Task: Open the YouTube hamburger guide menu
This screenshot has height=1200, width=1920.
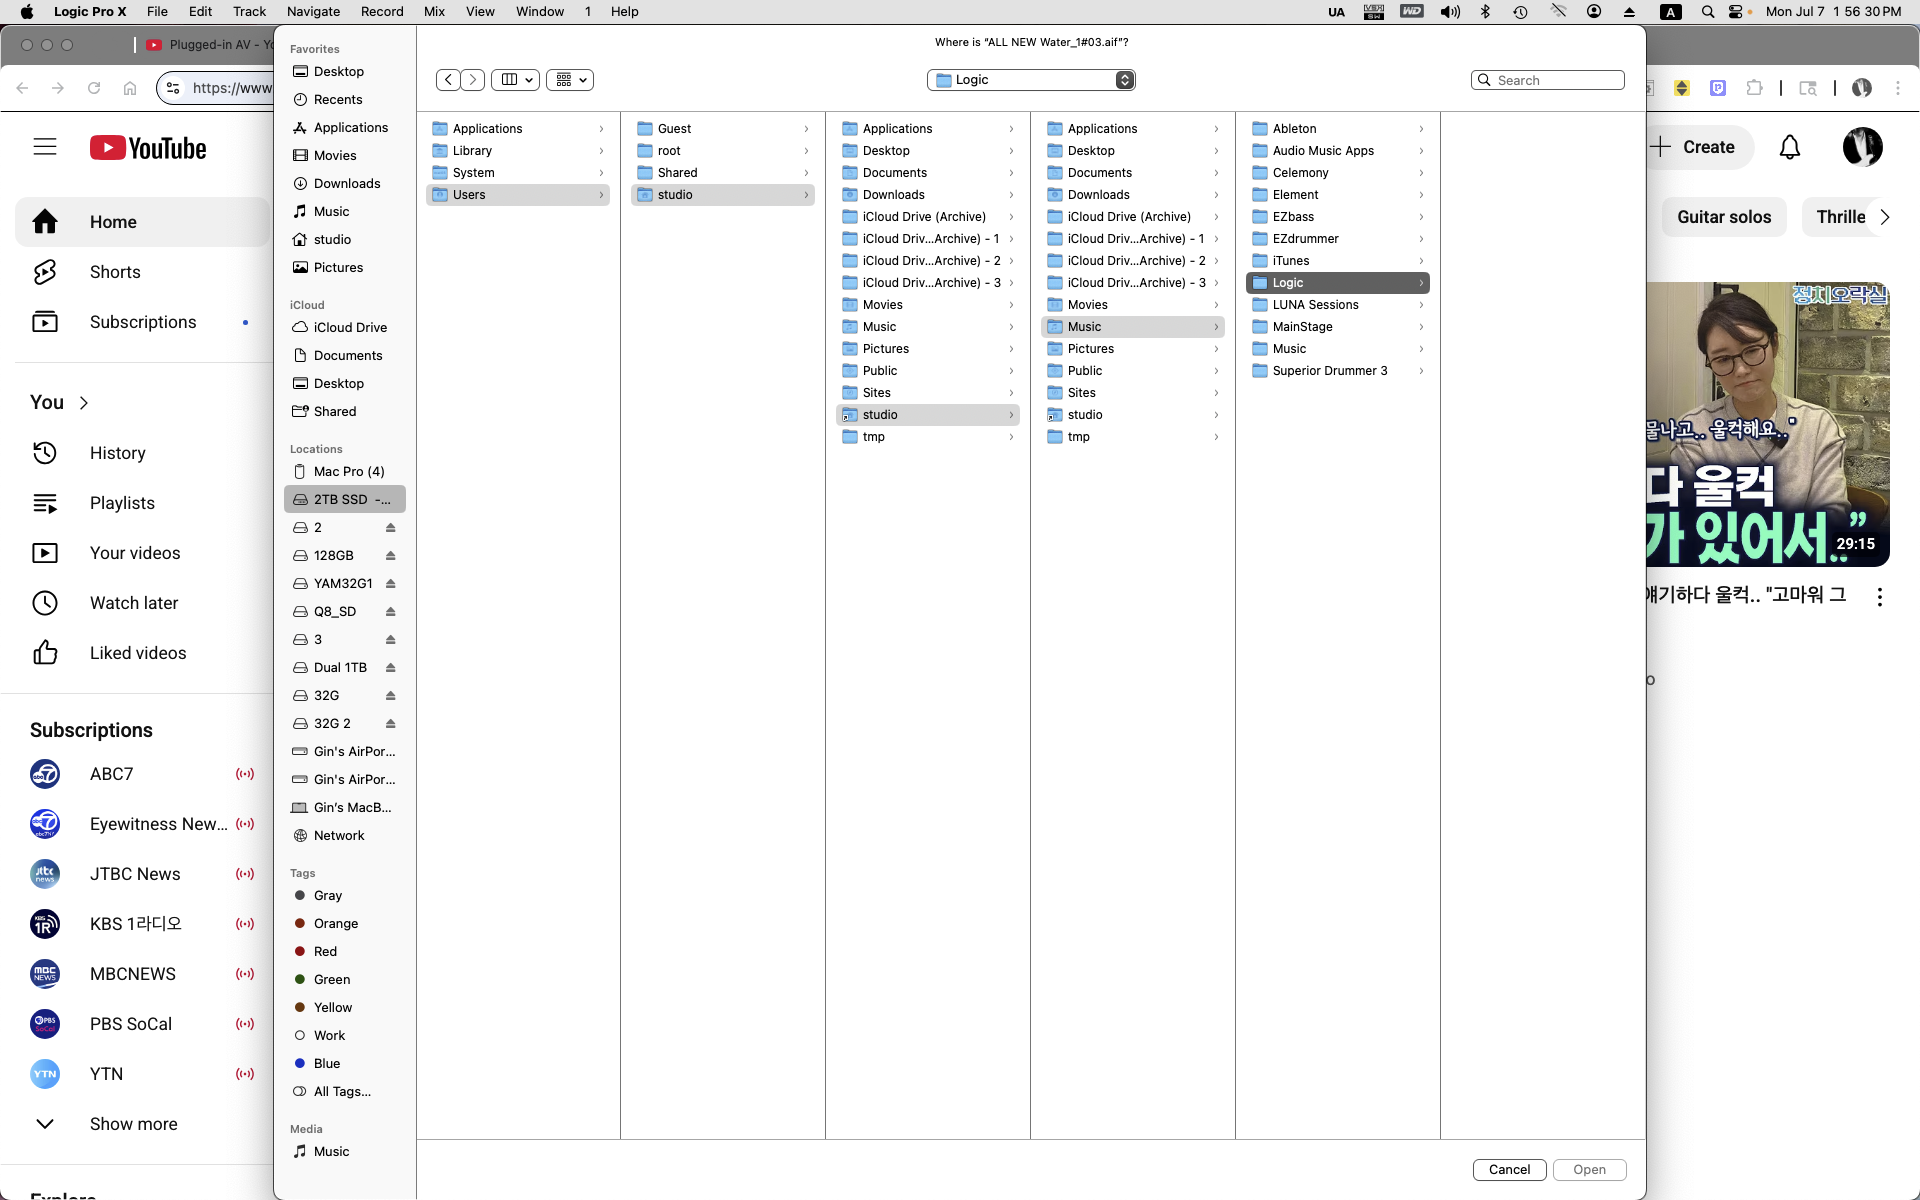Action: coord(45,148)
